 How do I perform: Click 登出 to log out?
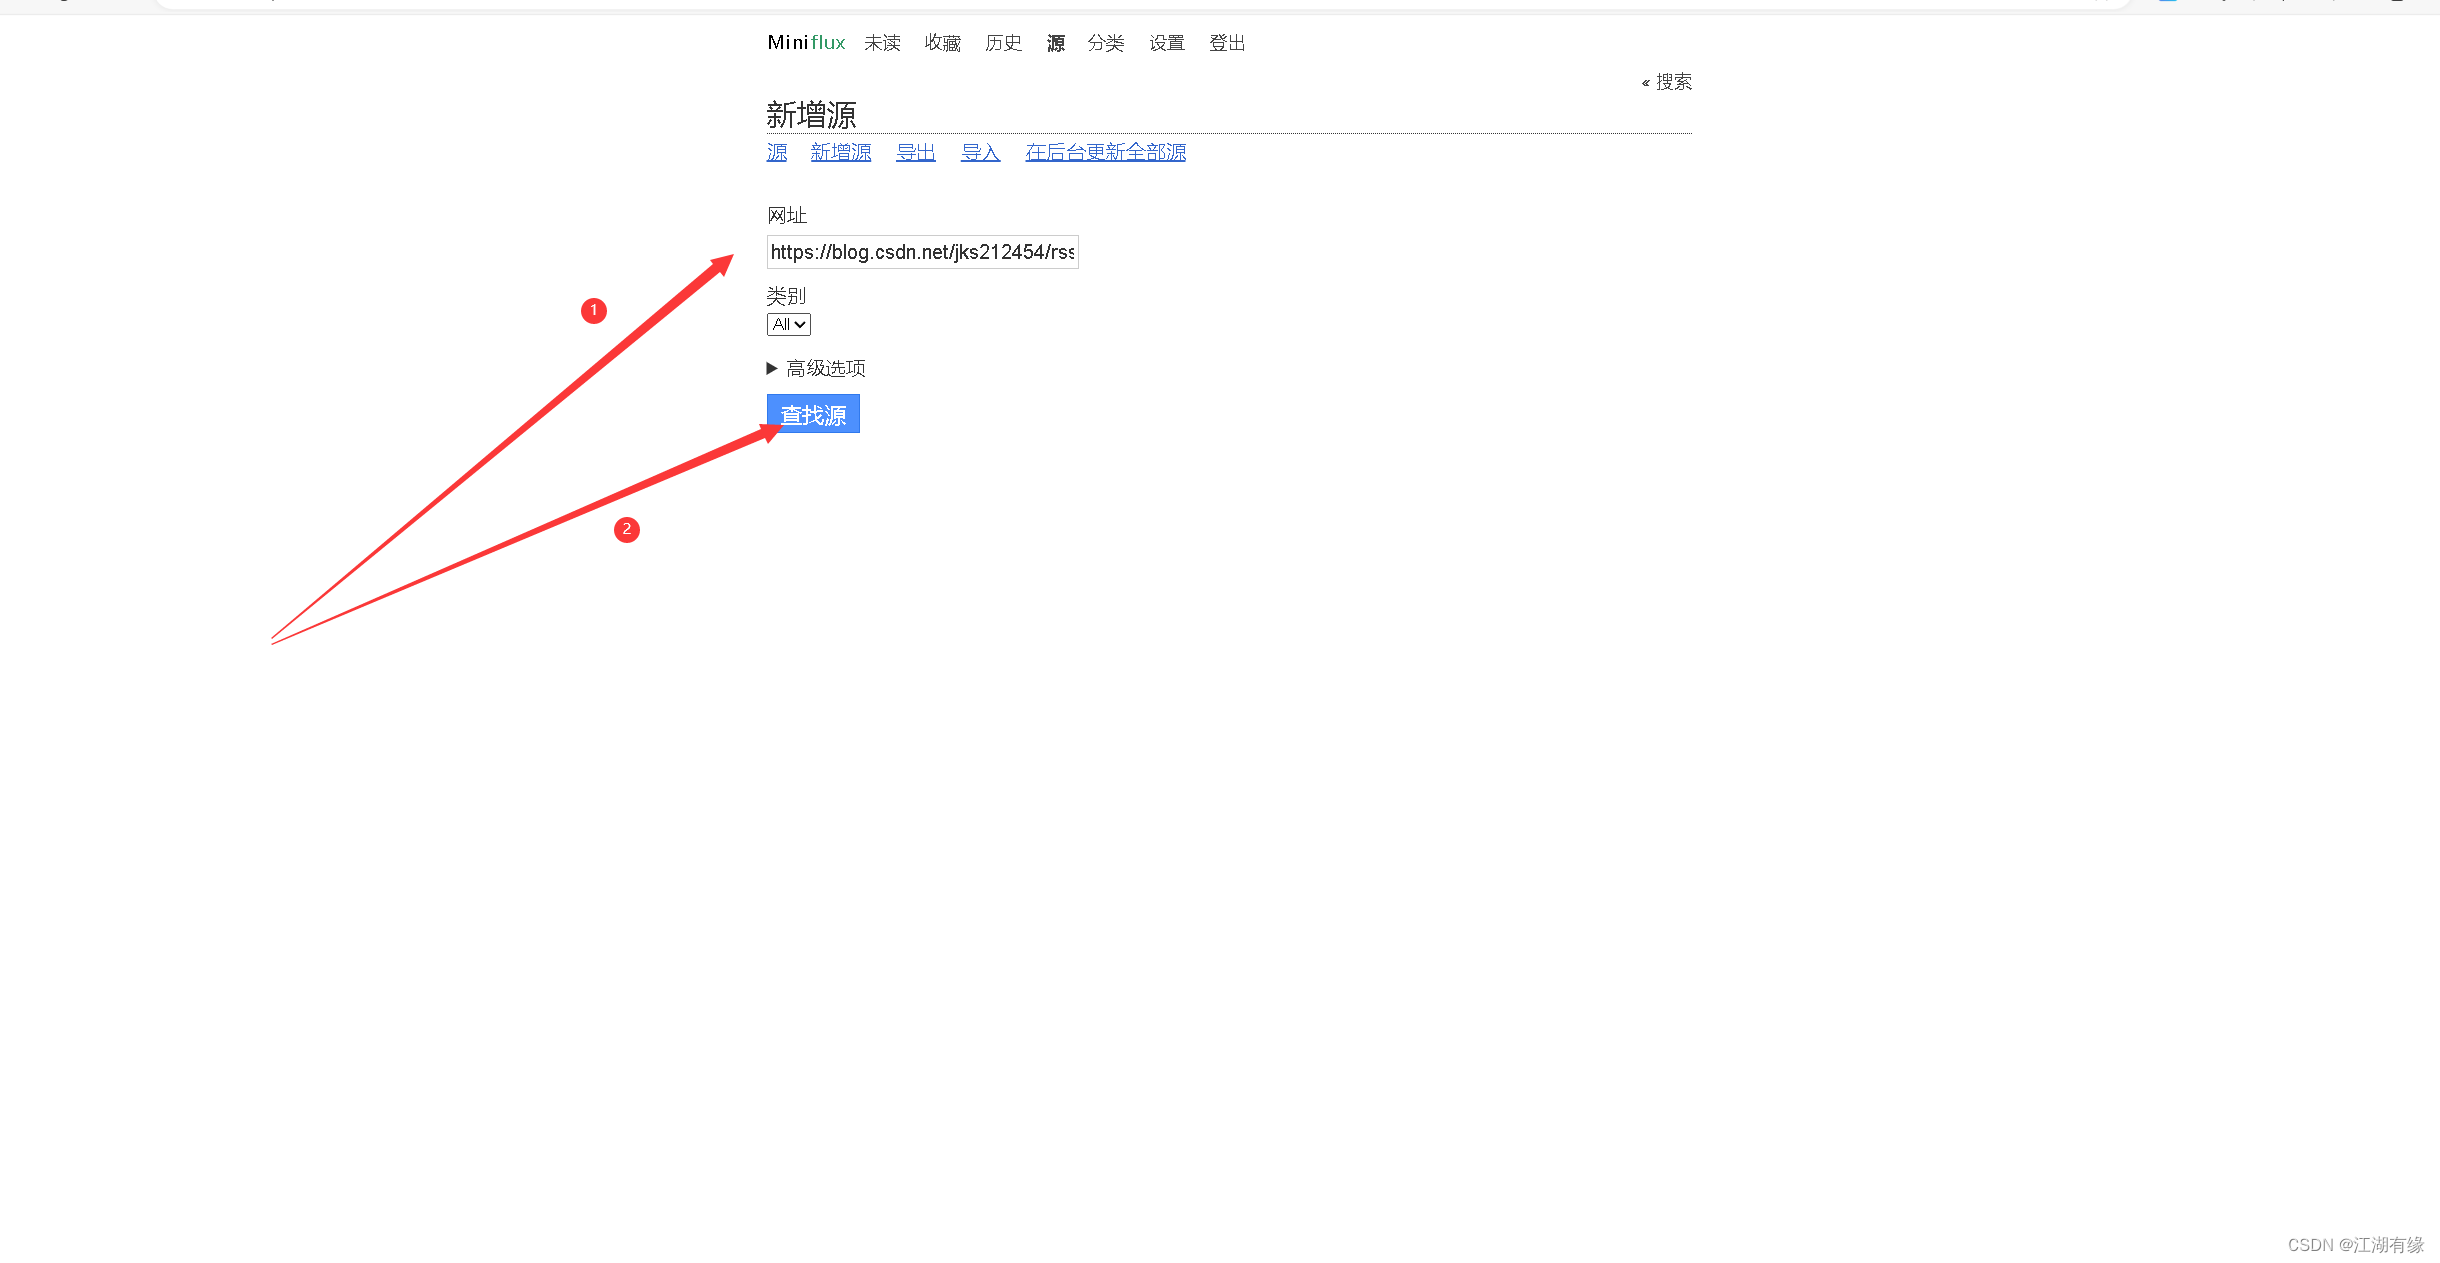(x=1227, y=43)
